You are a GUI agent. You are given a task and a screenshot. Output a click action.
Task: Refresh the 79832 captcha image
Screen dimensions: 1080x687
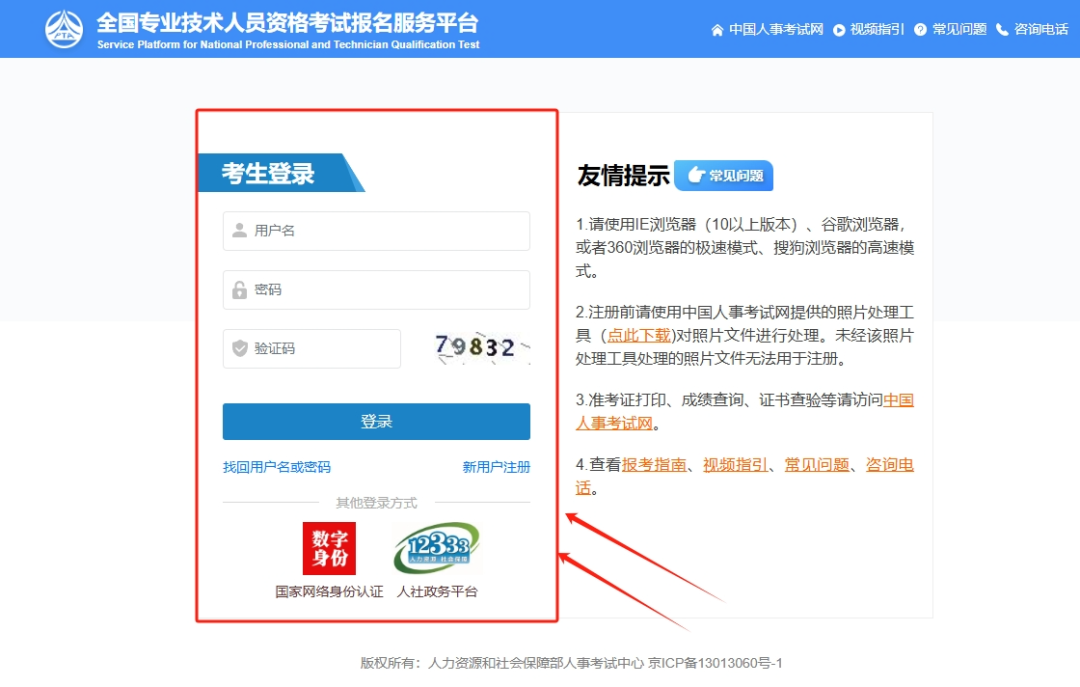click(x=481, y=347)
